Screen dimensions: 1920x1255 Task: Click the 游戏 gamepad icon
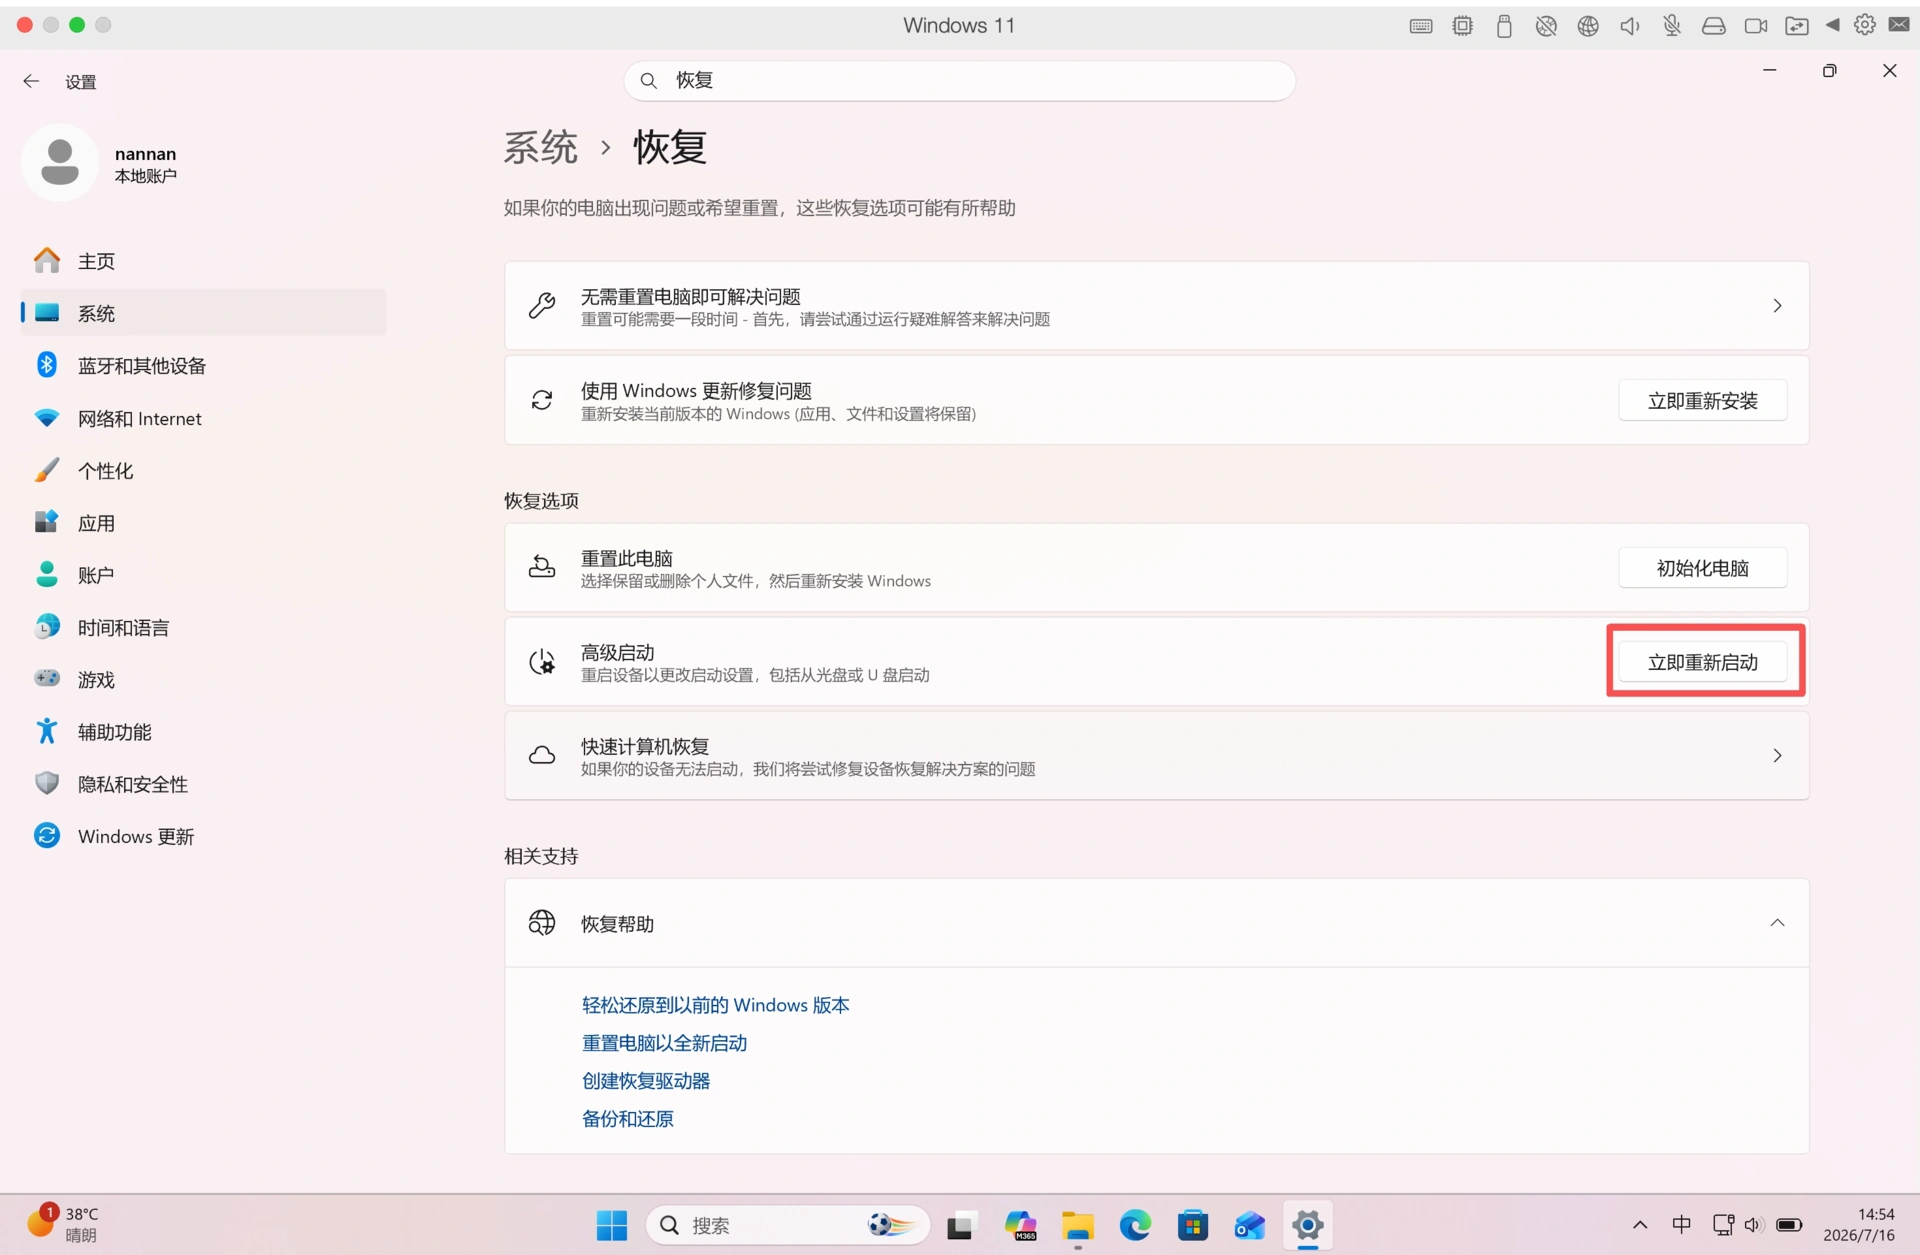click(46, 679)
